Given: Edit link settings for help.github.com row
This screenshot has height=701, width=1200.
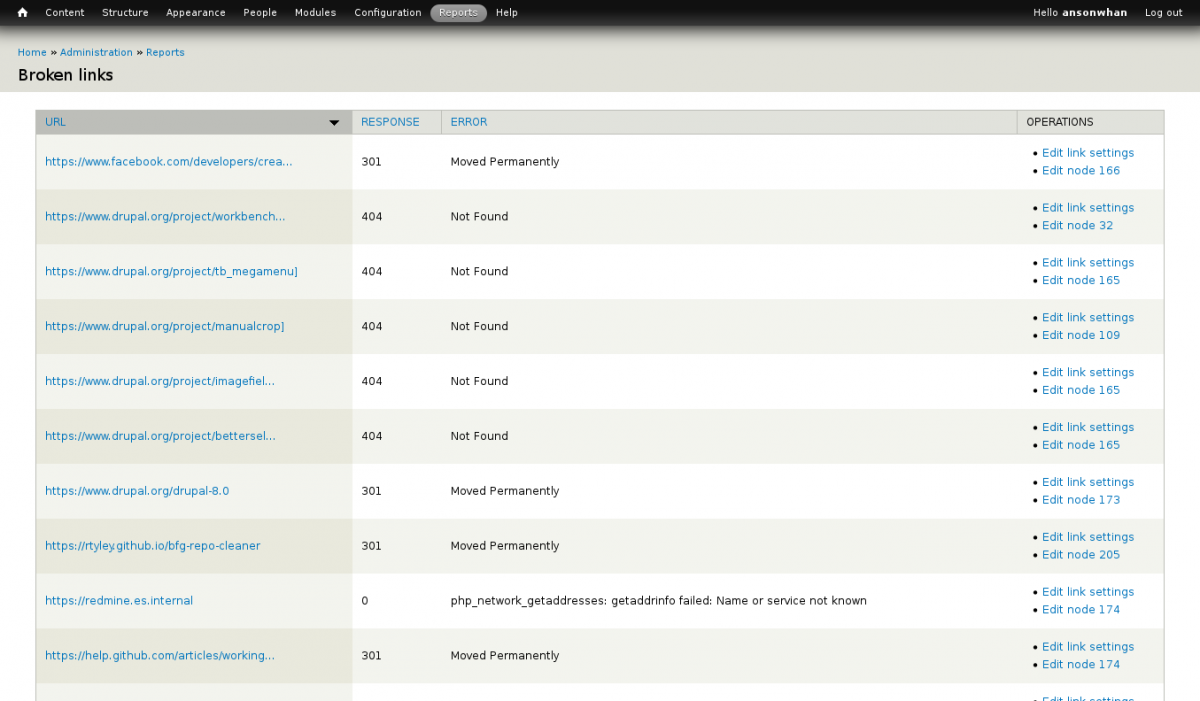Looking at the screenshot, I should (x=1088, y=648).
